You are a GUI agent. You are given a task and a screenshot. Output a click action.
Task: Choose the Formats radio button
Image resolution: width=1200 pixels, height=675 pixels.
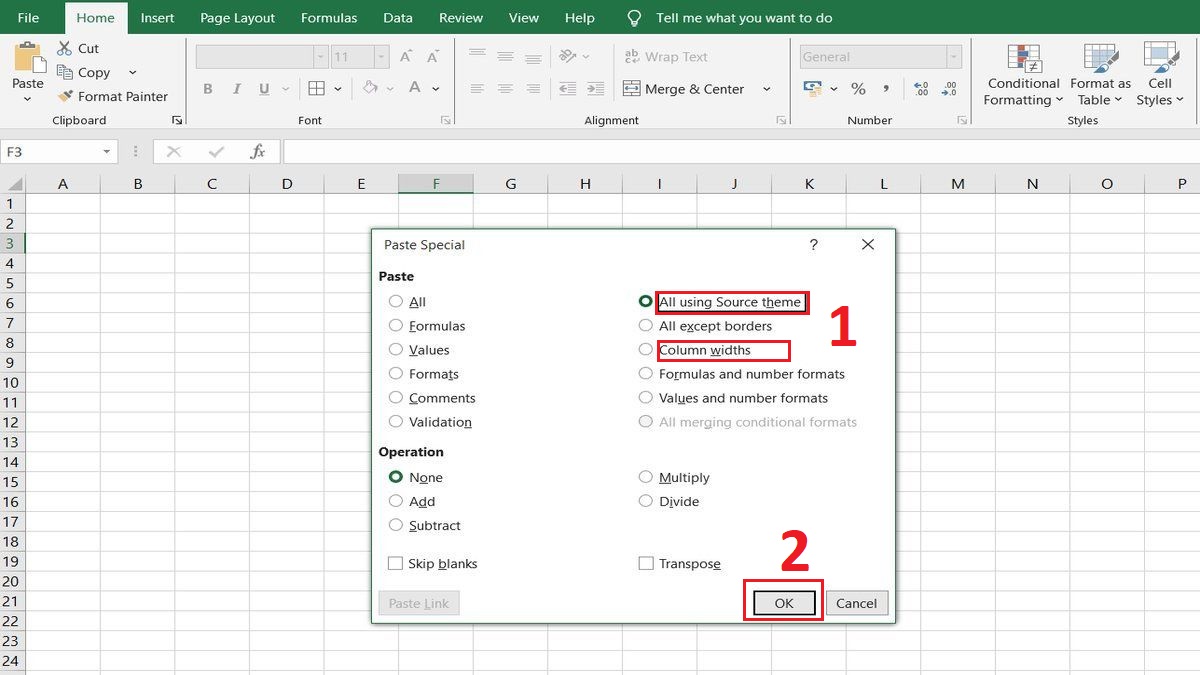click(396, 373)
